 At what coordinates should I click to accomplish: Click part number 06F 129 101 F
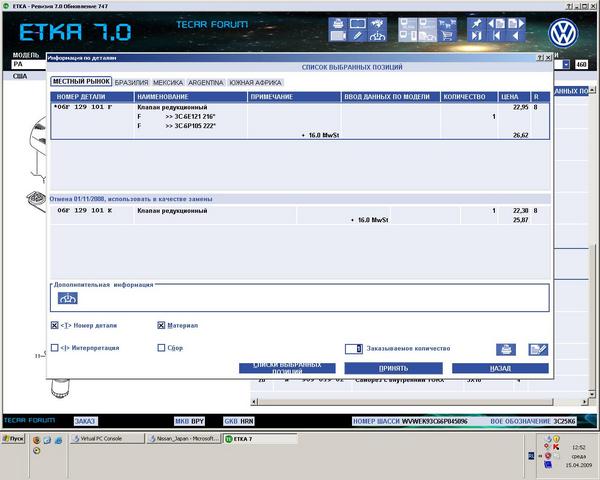[x=83, y=107]
